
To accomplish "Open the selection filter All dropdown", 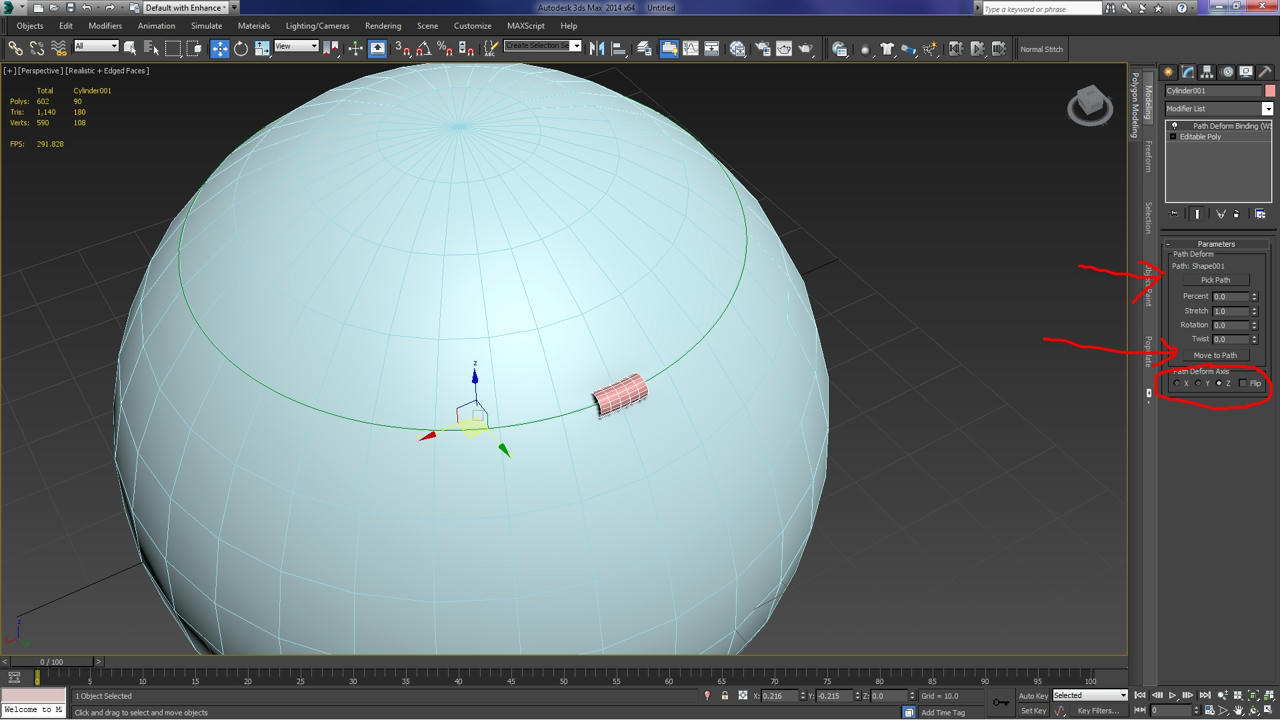I will tap(96, 46).
